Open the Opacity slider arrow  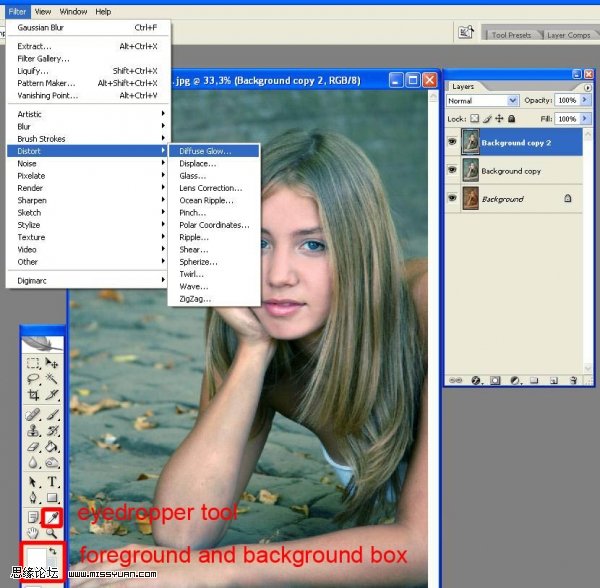tap(585, 100)
